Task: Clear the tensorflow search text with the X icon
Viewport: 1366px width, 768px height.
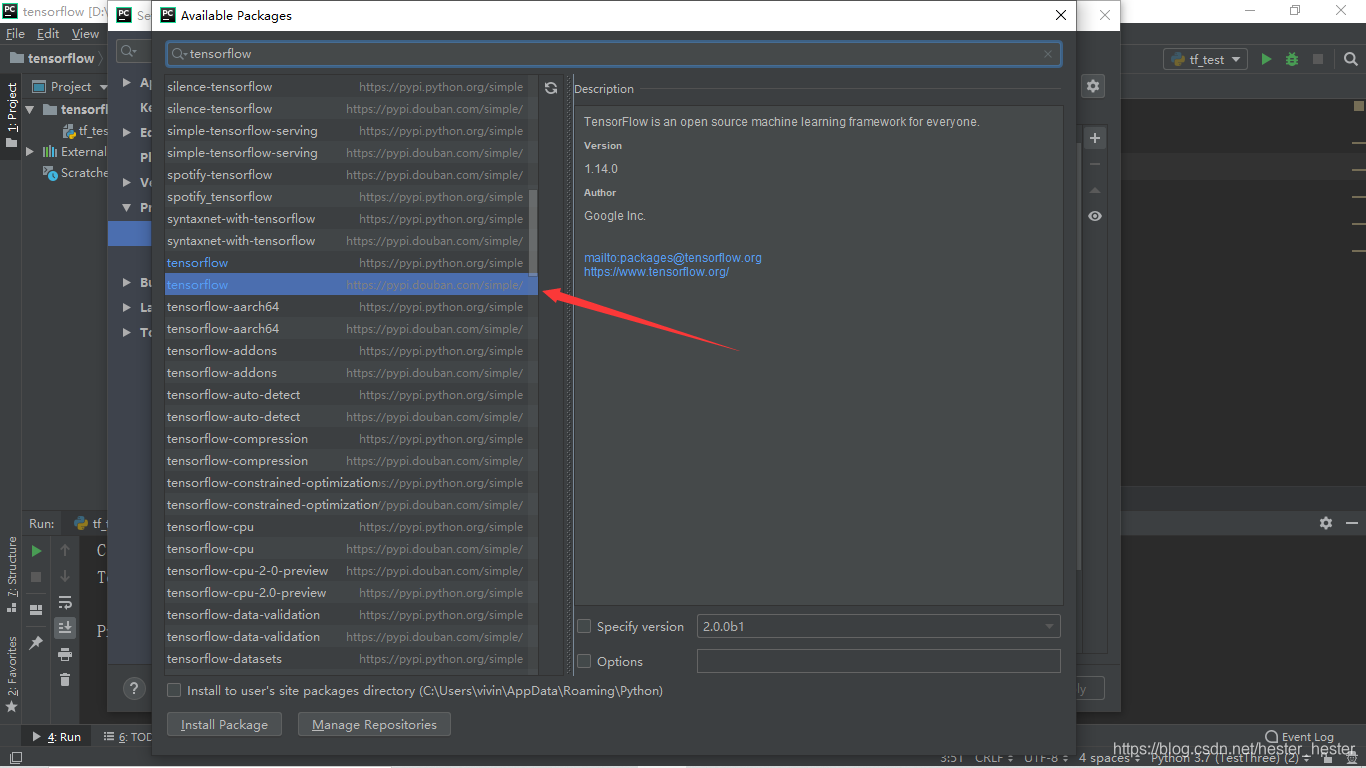Action: [x=1048, y=54]
